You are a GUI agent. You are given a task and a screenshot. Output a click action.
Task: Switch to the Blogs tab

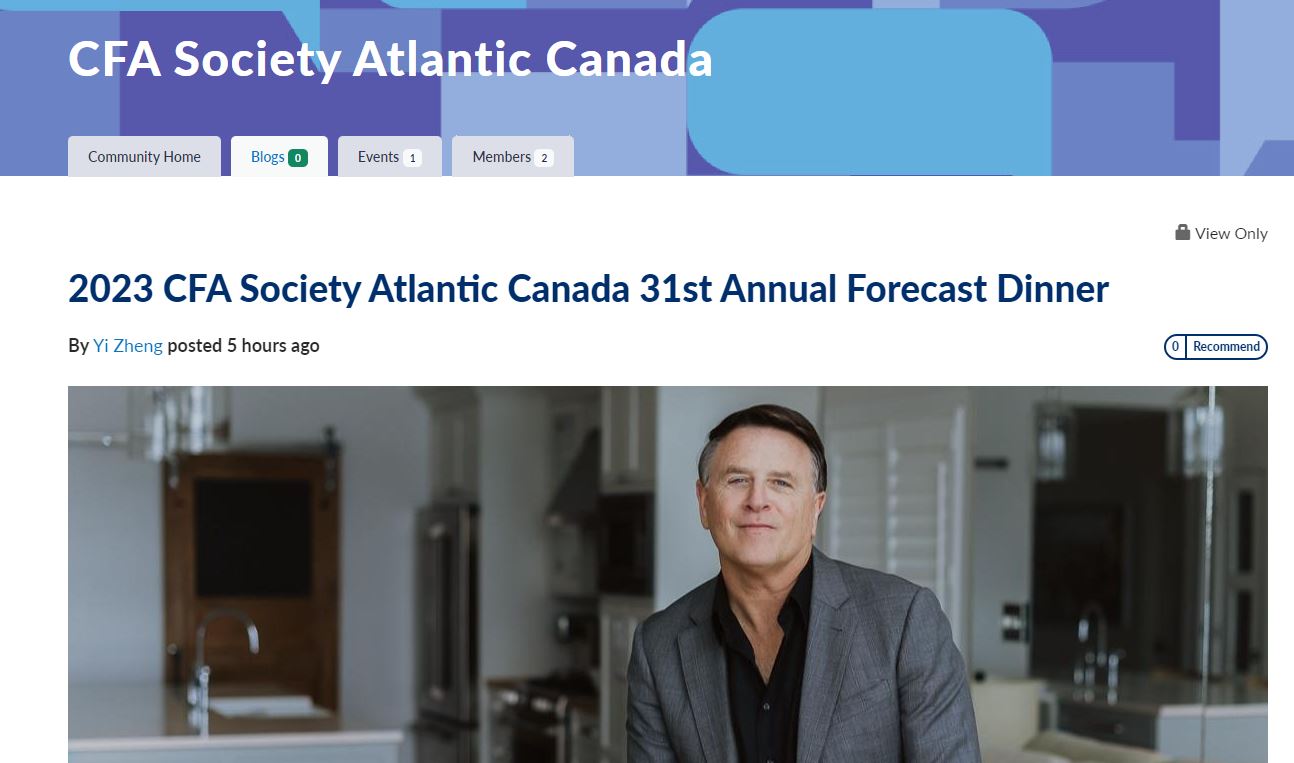(267, 157)
